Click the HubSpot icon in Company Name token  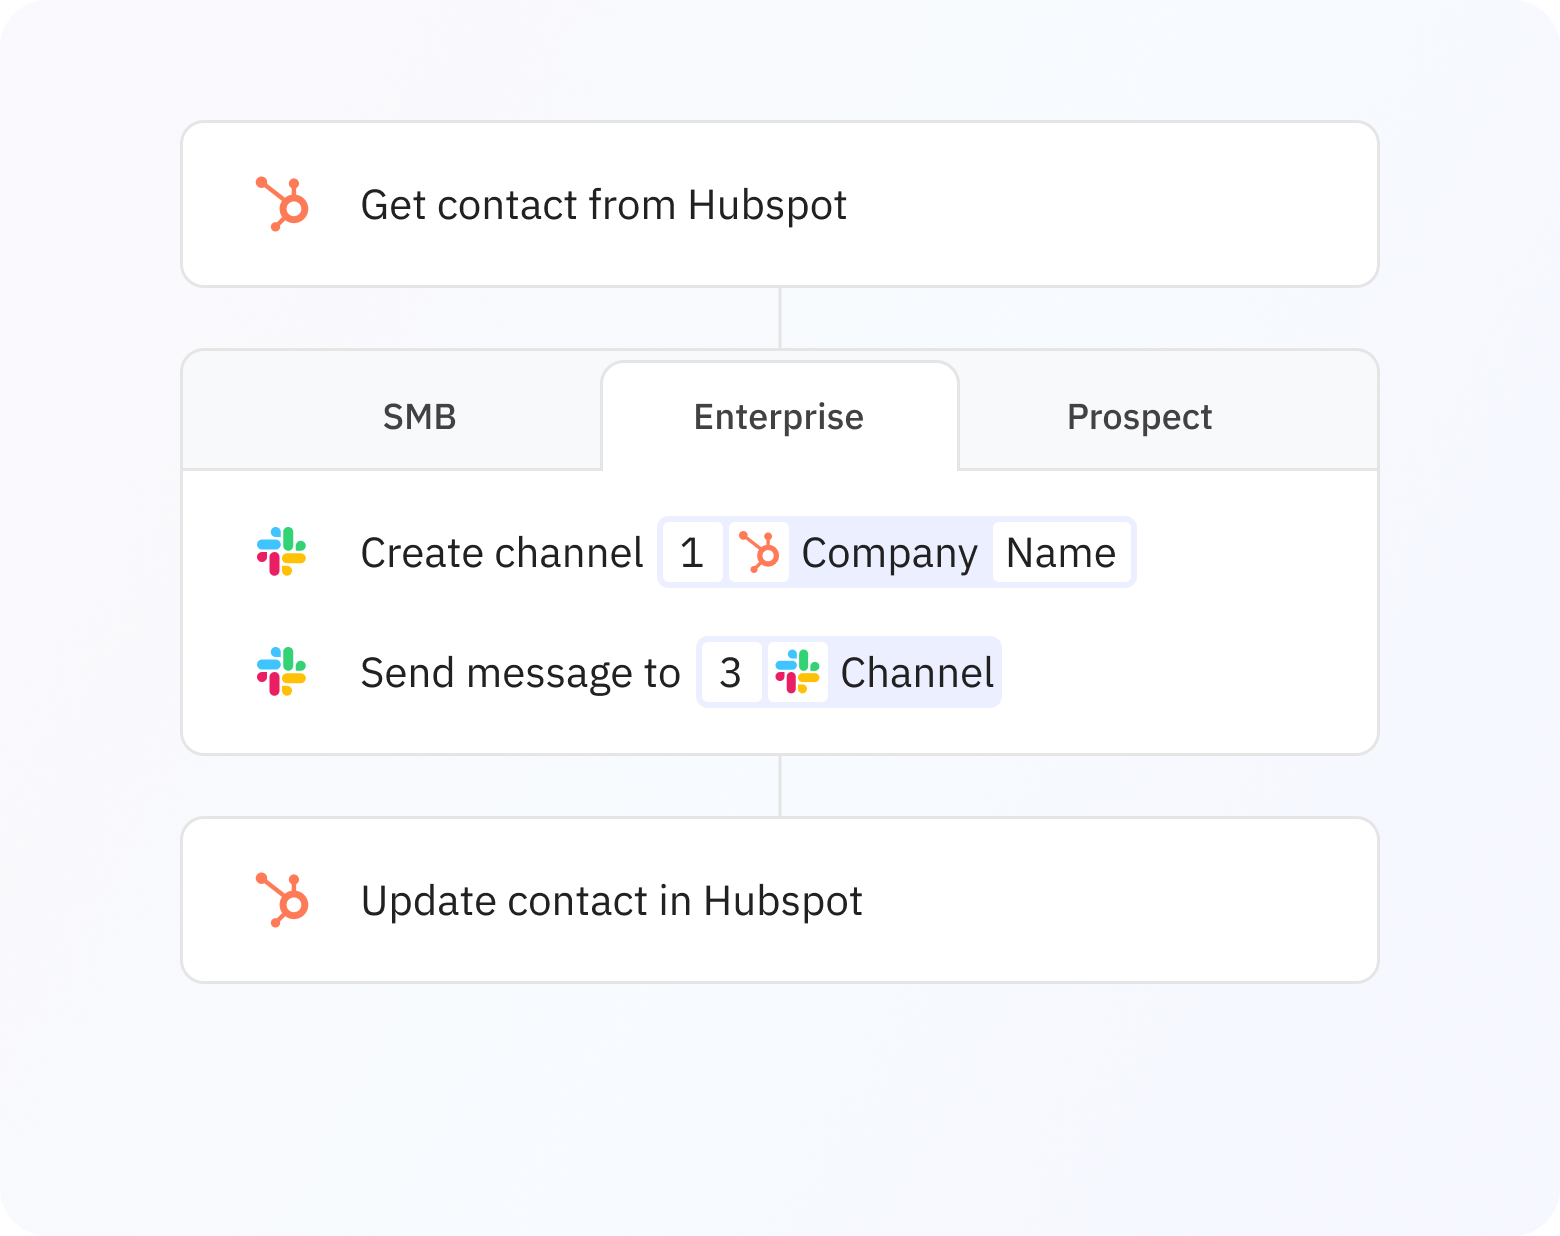(x=761, y=552)
